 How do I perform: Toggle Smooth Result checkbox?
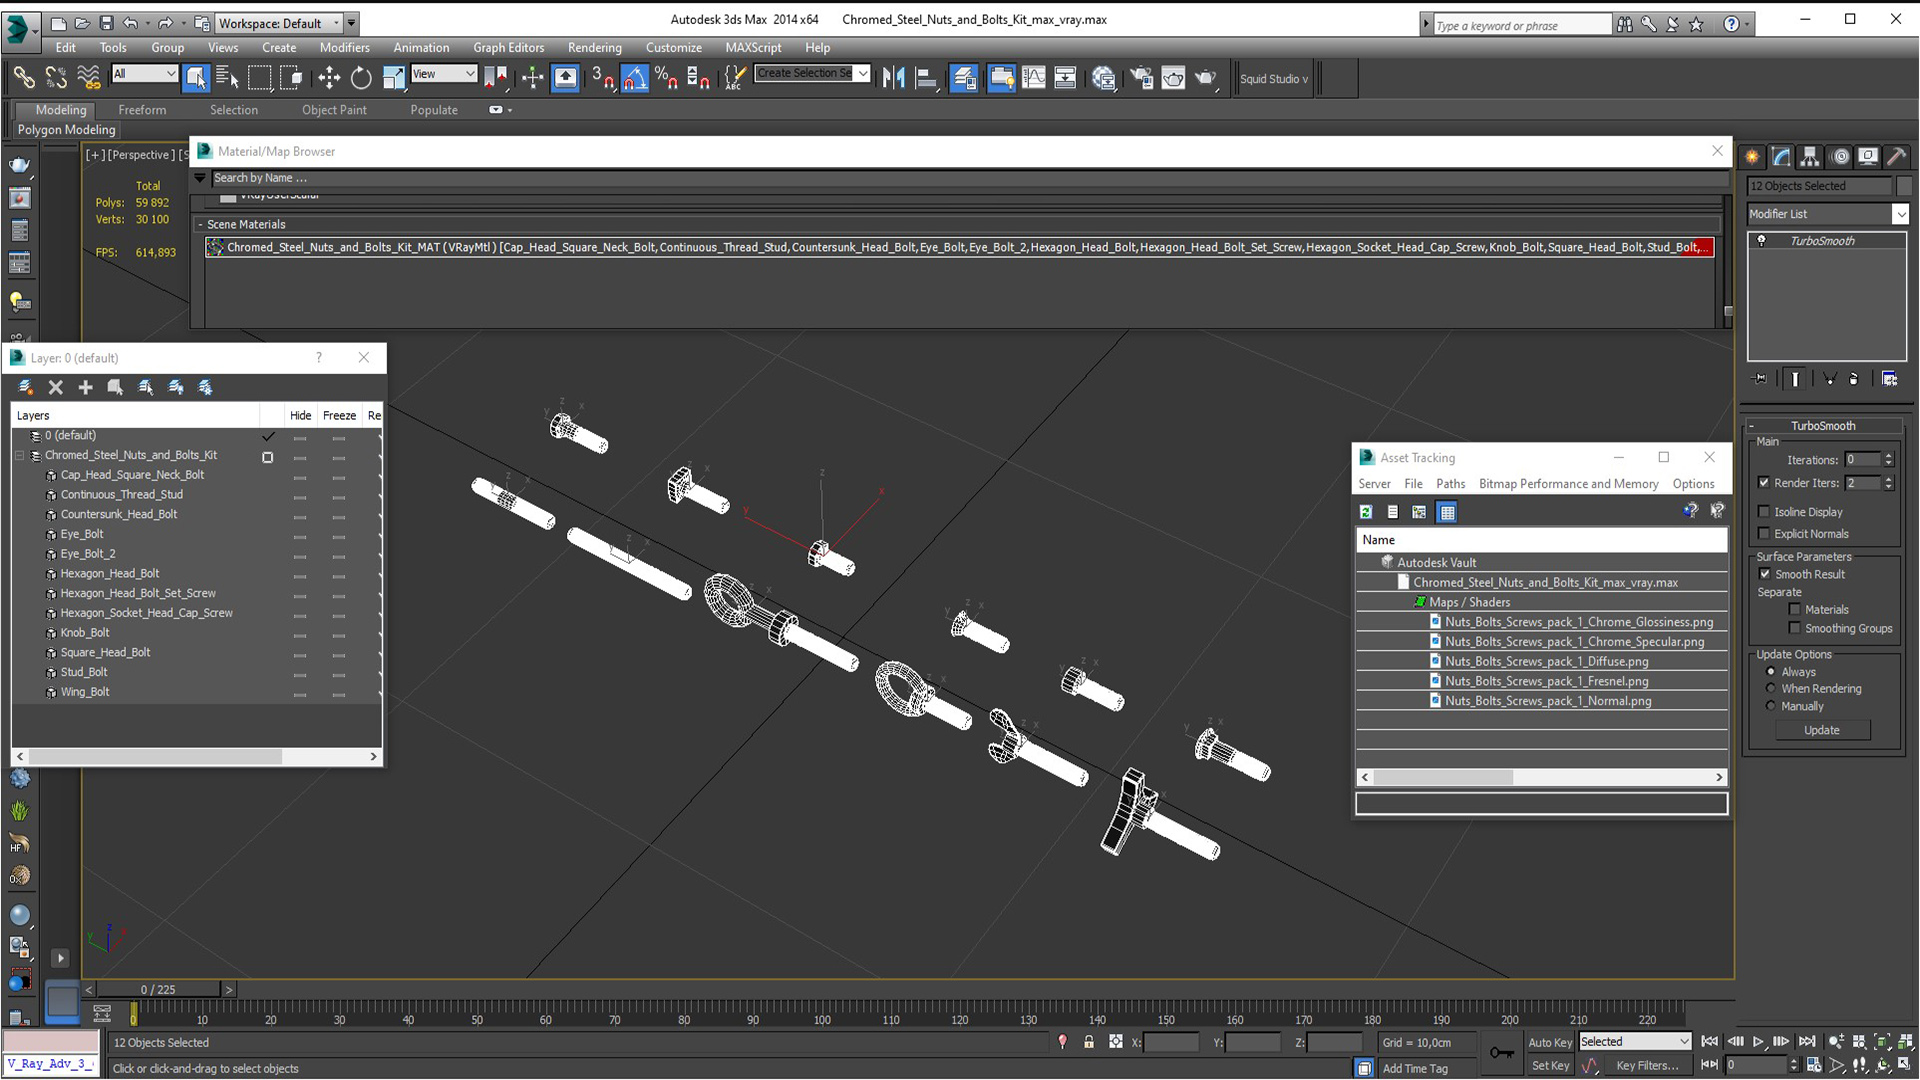click(1764, 574)
